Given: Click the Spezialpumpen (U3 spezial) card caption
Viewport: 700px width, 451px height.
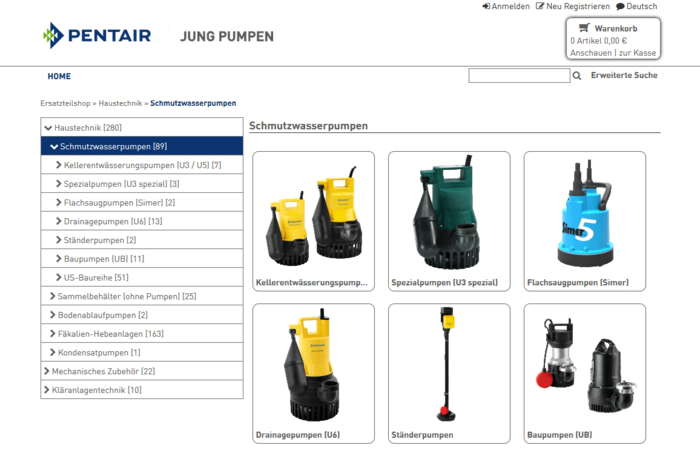Looking at the screenshot, I should click(x=445, y=283).
